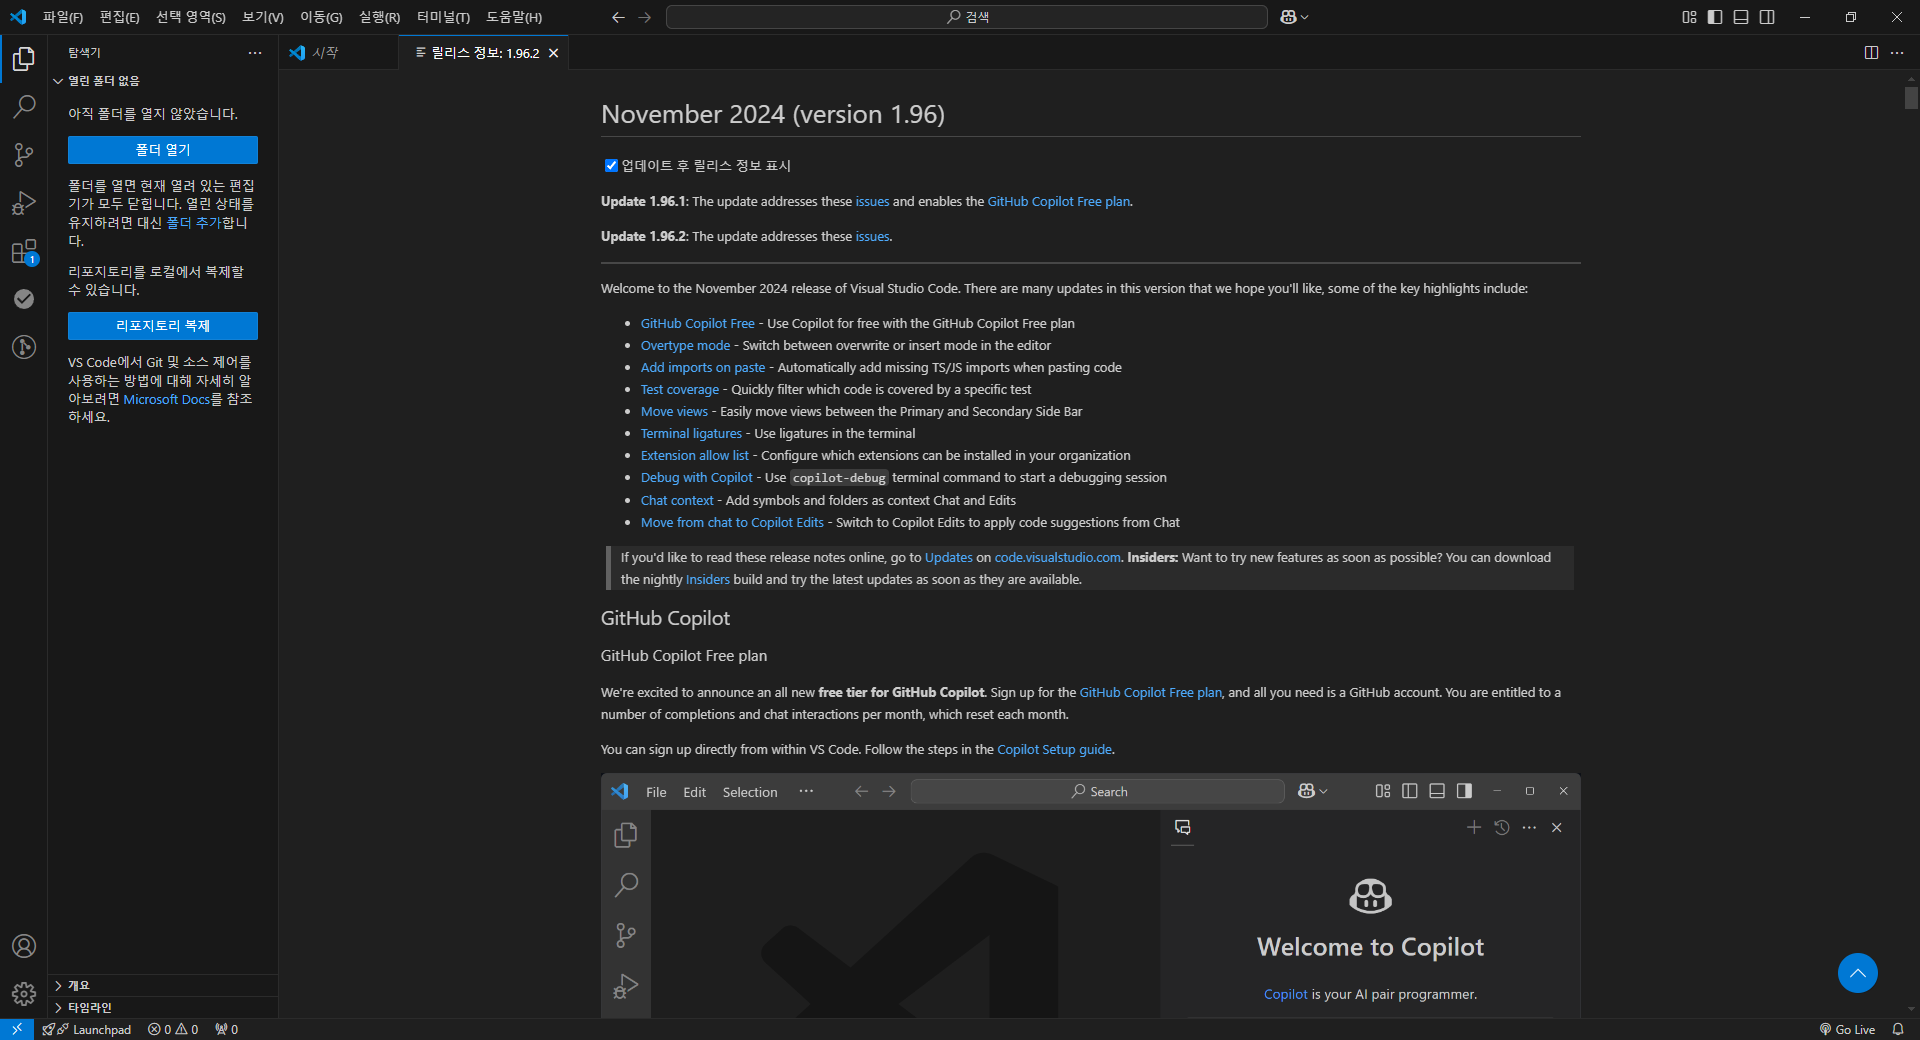The height and width of the screenshot is (1040, 1920).
Task: Select the 릴리스 정보: 1.96.2 tab
Action: point(485,53)
